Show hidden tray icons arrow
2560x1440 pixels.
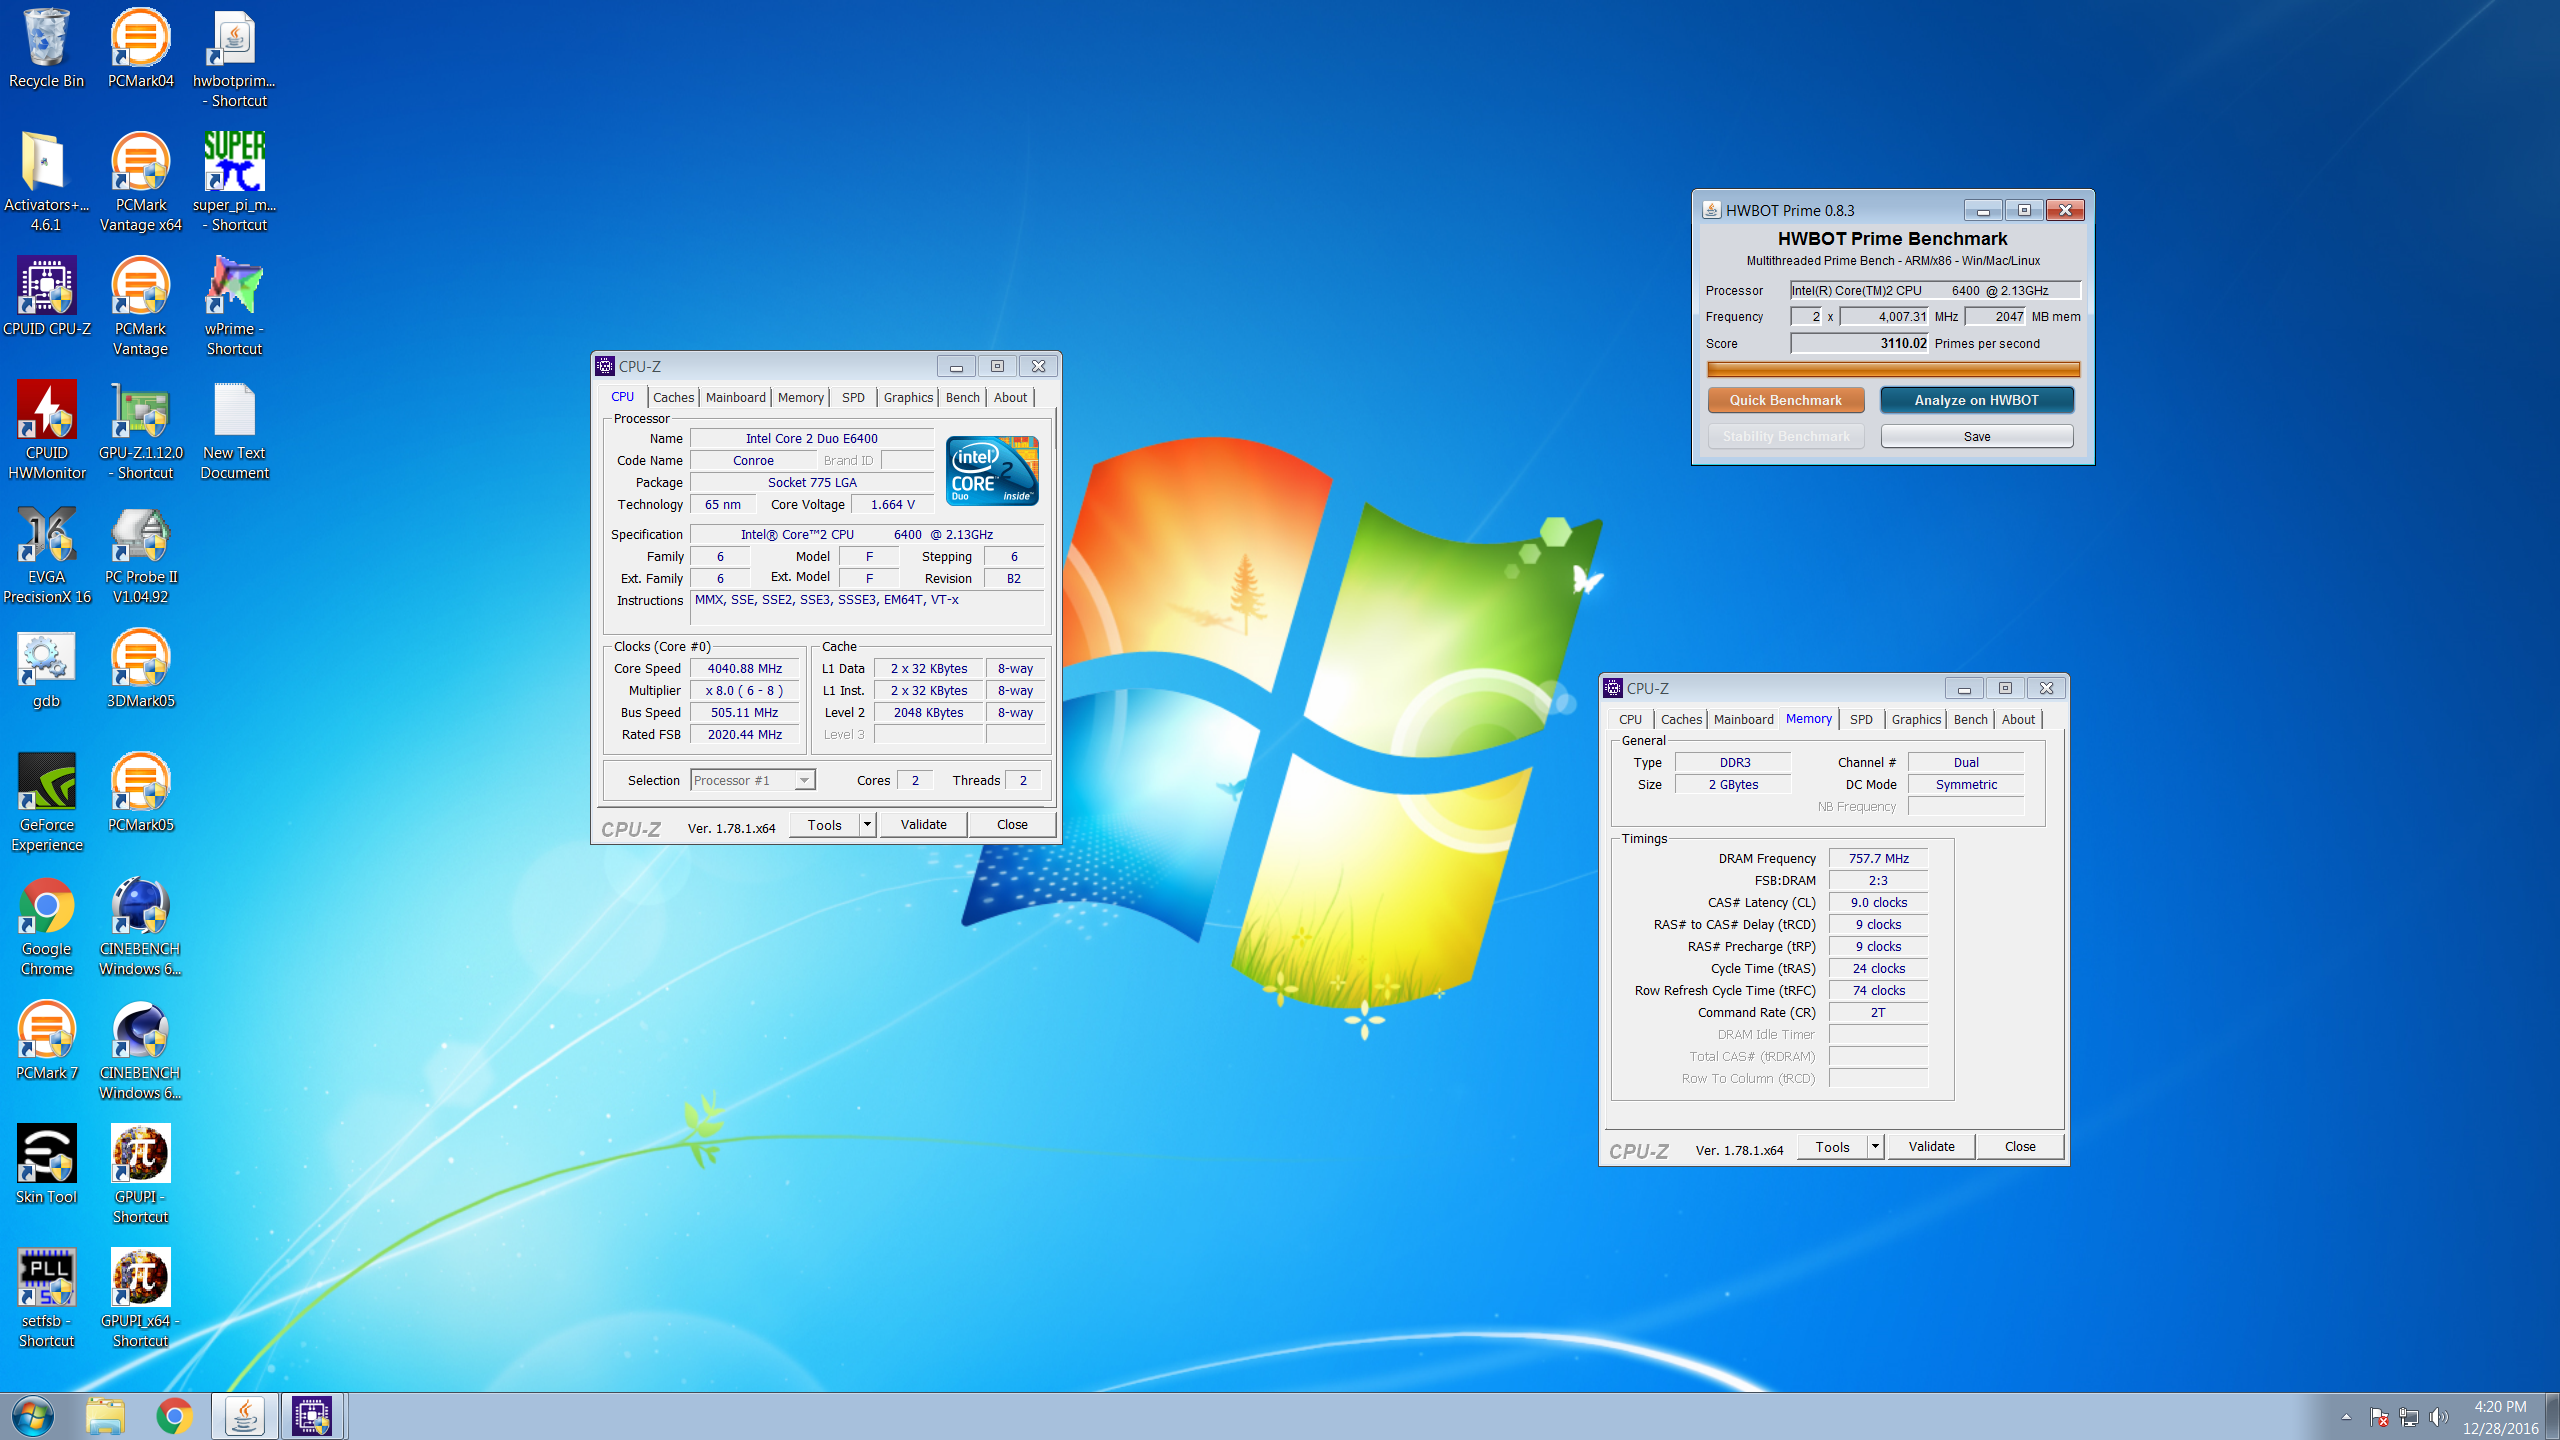coord(2346,1417)
